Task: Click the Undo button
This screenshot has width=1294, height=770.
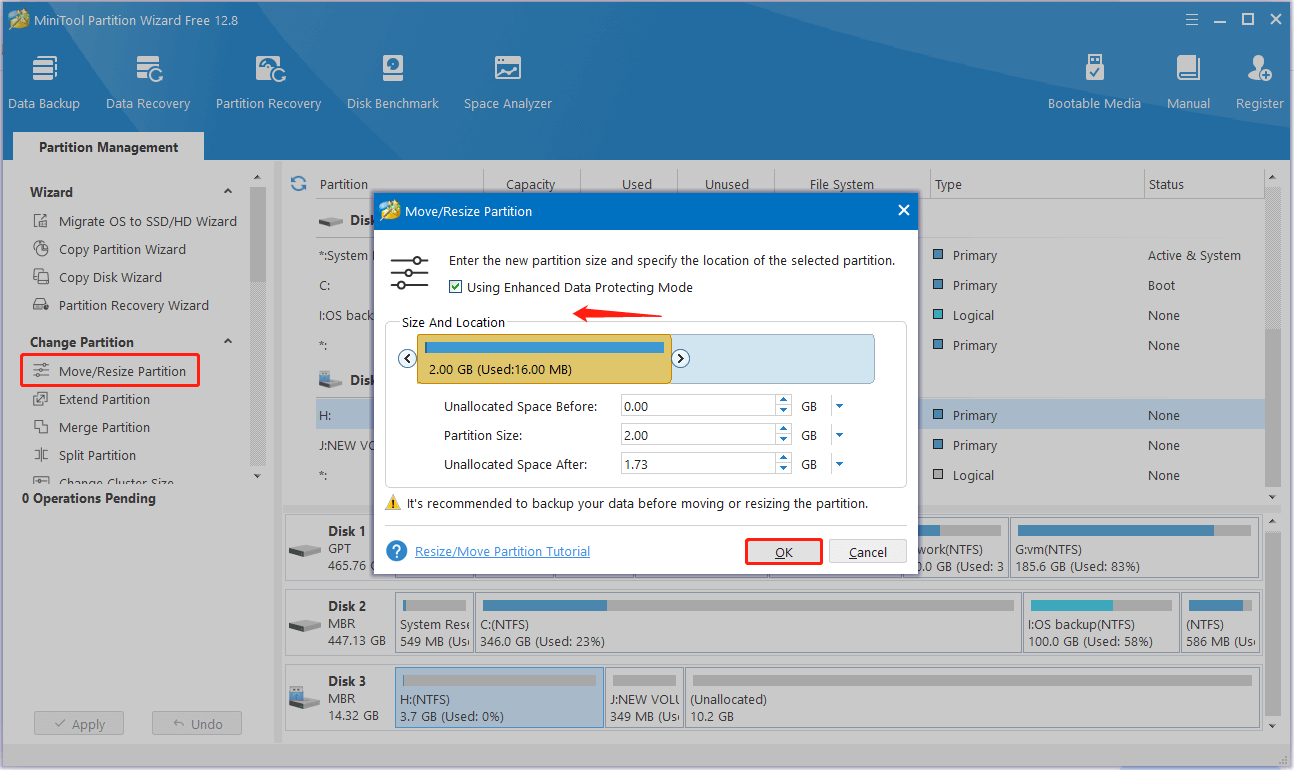Action: [x=196, y=724]
